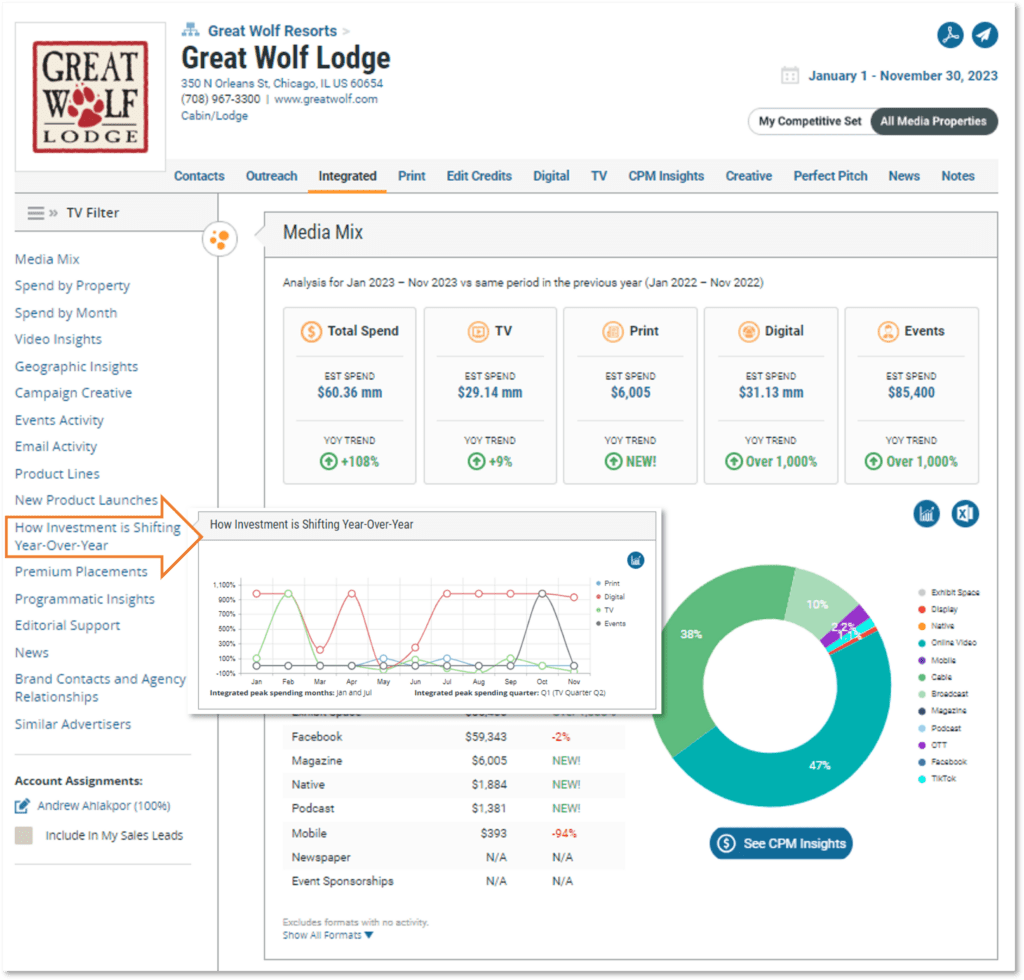1024x980 pixels.
Task: Click the Digital data point for Mar
Action: point(320,650)
